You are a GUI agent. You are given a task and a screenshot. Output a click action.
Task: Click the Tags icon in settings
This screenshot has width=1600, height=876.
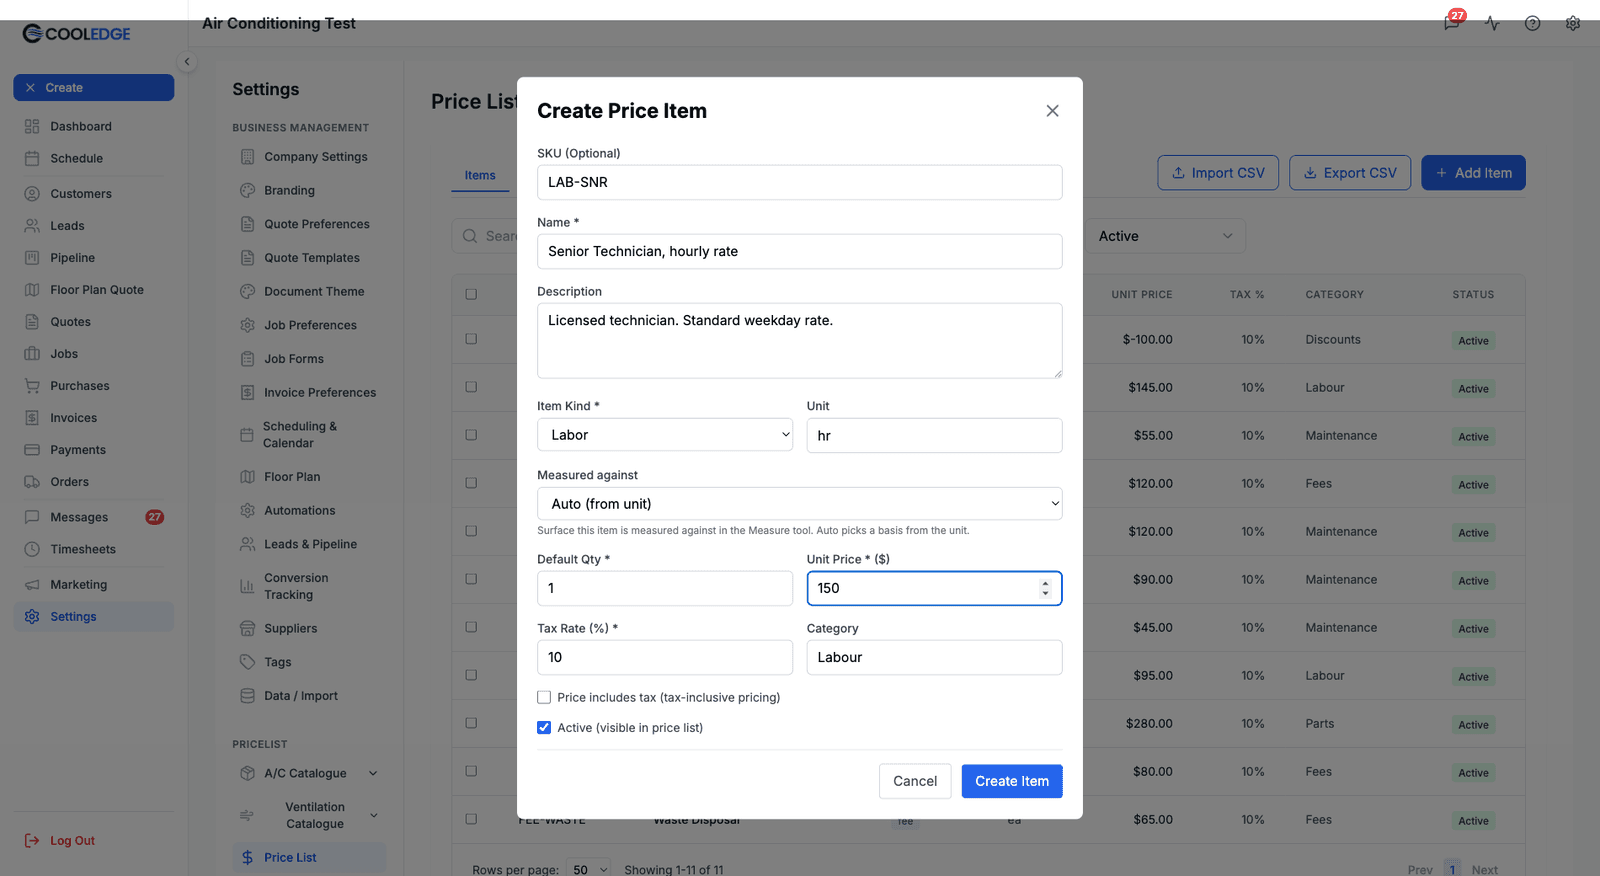pos(247,662)
